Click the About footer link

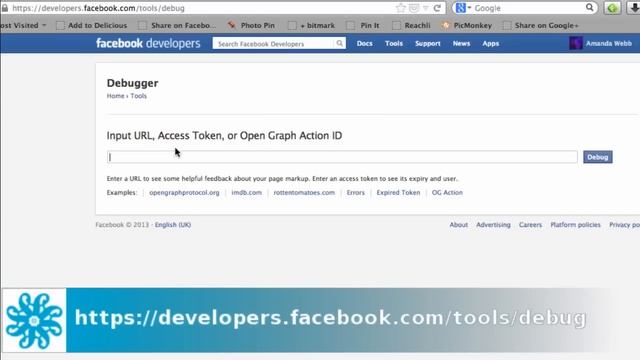(459, 225)
